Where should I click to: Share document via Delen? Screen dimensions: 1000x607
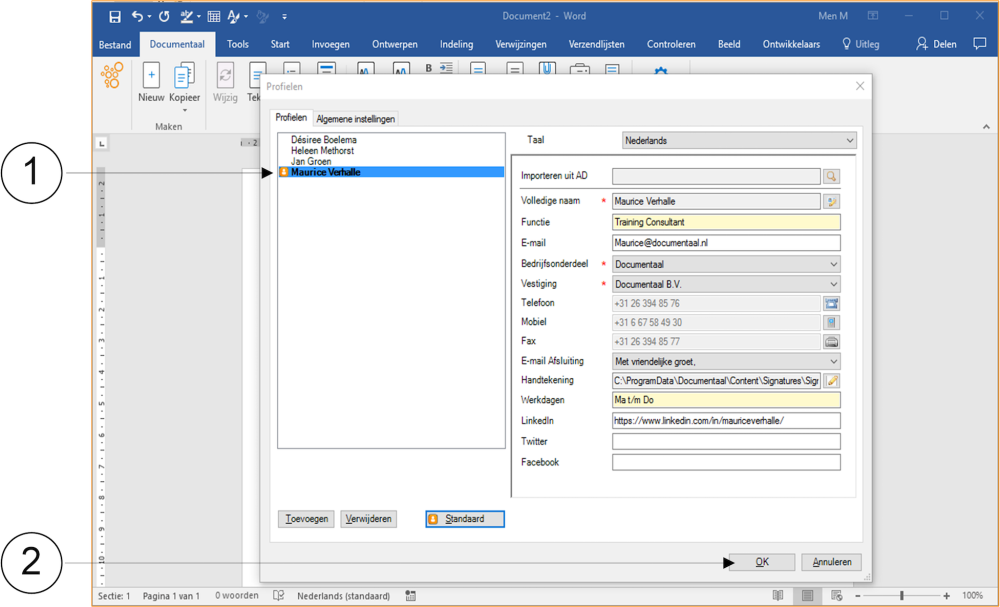tap(936, 44)
